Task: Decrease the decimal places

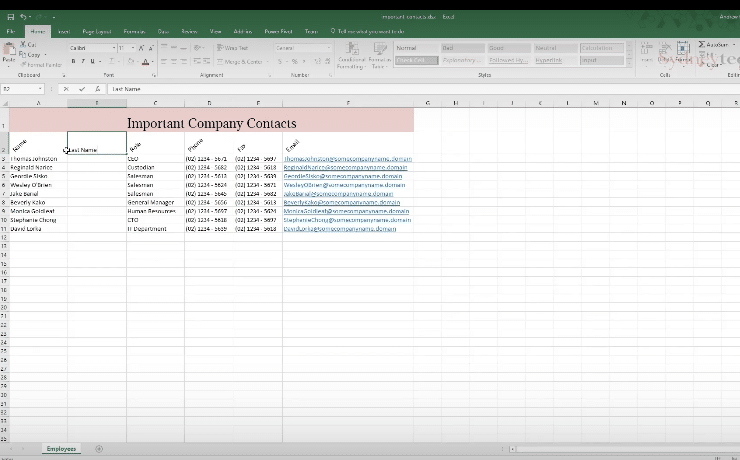Action: coord(328,61)
